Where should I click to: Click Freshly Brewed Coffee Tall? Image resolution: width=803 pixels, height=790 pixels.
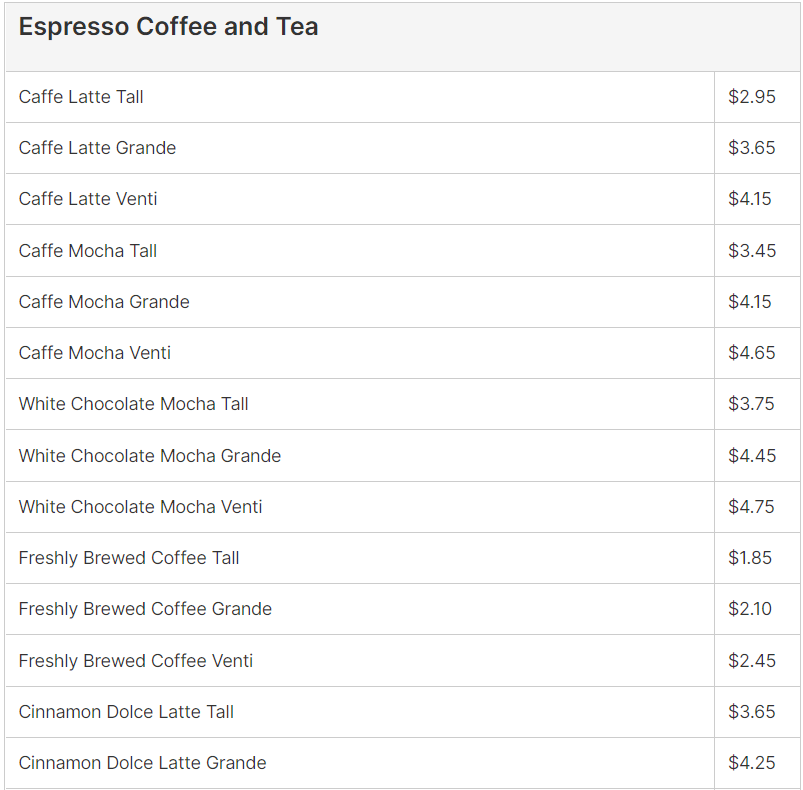point(129,558)
